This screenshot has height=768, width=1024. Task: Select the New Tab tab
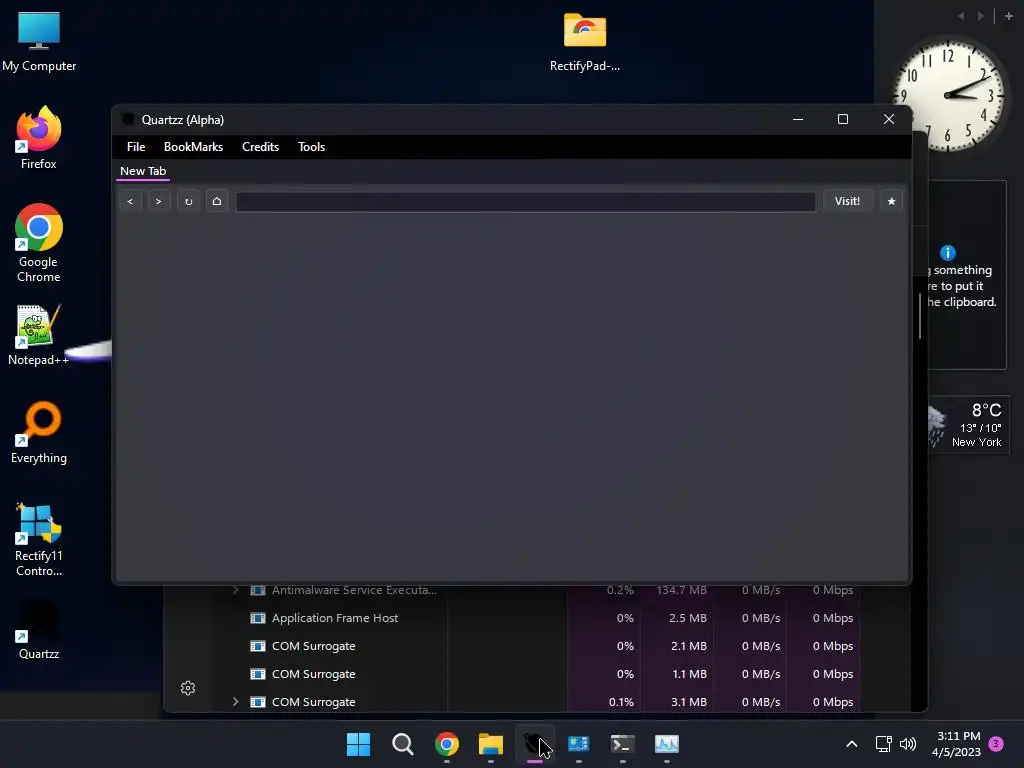(143, 171)
